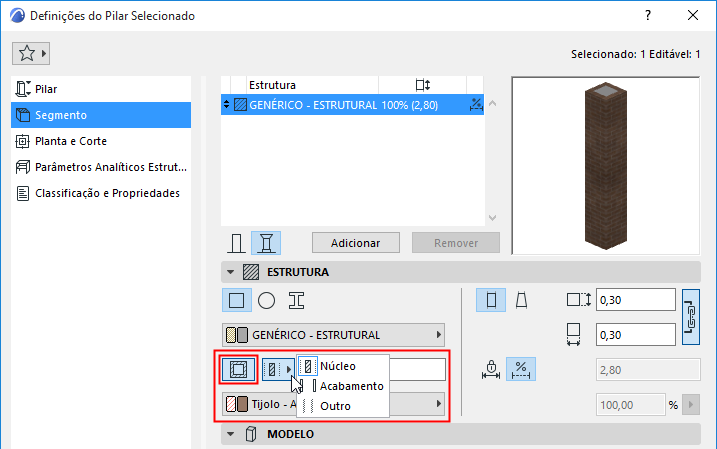Viewport: 717px width, 449px height.
Task: Select the uniform straight segment icon
Action: pyautogui.click(x=492, y=299)
